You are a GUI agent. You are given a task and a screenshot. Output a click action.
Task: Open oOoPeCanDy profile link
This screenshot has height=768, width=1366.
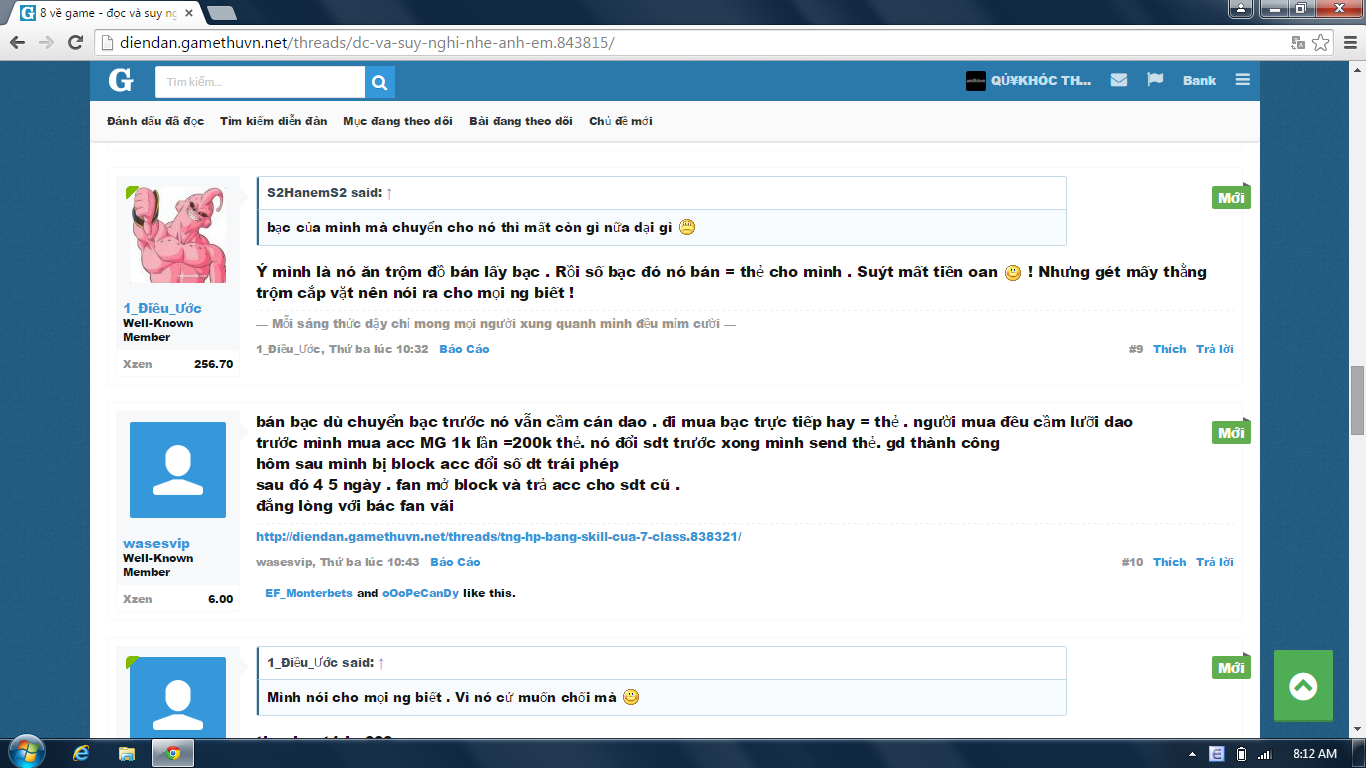point(420,593)
